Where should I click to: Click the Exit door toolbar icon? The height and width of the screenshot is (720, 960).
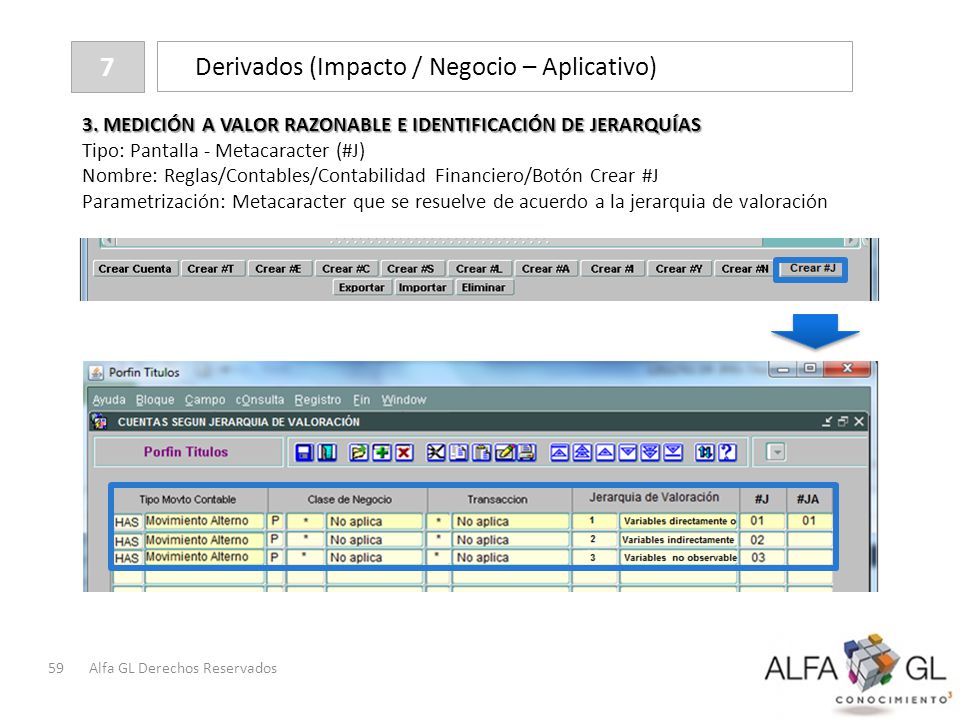(328, 452)
